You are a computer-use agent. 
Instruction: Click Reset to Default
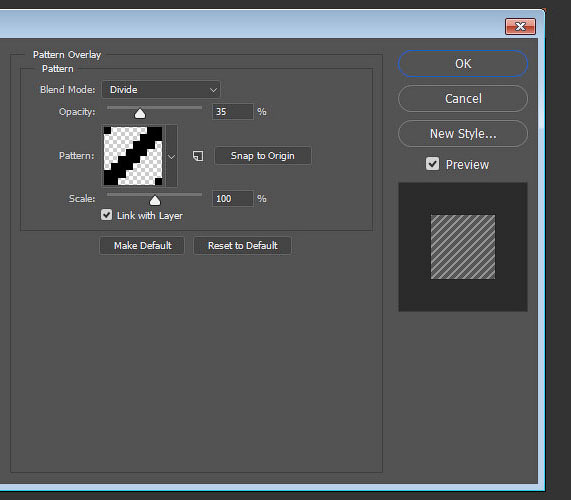[x=243, y=246]
